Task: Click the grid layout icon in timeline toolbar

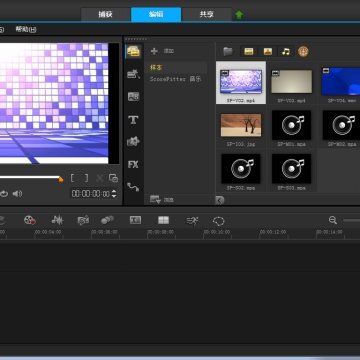Action: pyautogui.click(x=163, y=220)
